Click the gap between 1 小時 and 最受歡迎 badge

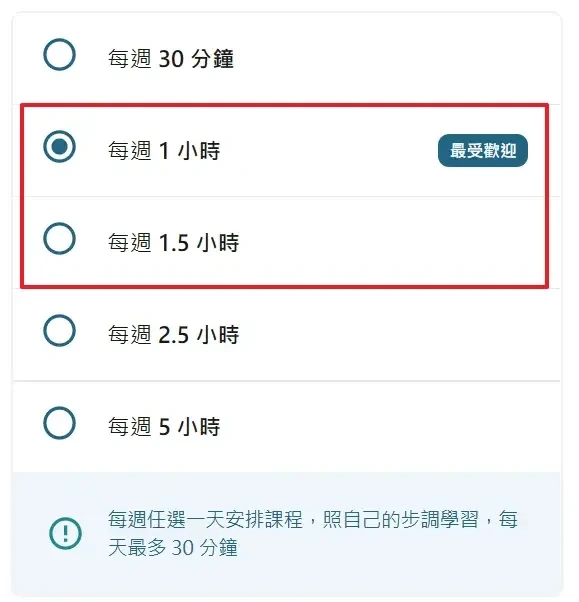[329, 150]
